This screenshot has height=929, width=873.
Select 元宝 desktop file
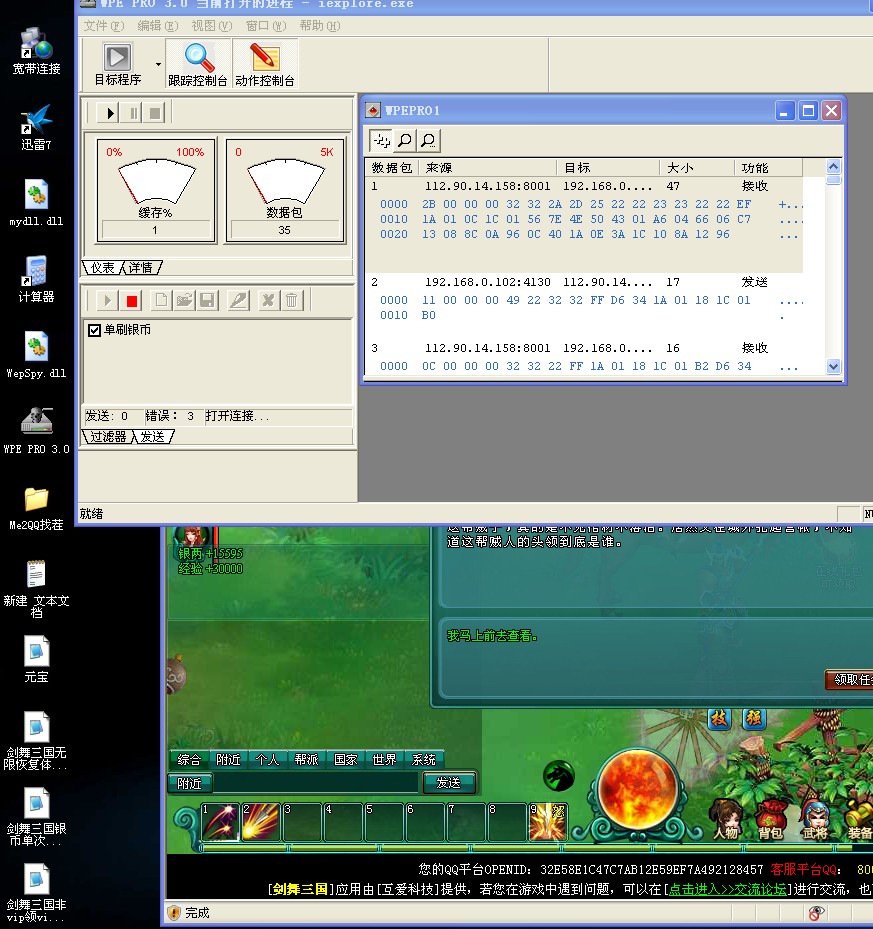36,659
